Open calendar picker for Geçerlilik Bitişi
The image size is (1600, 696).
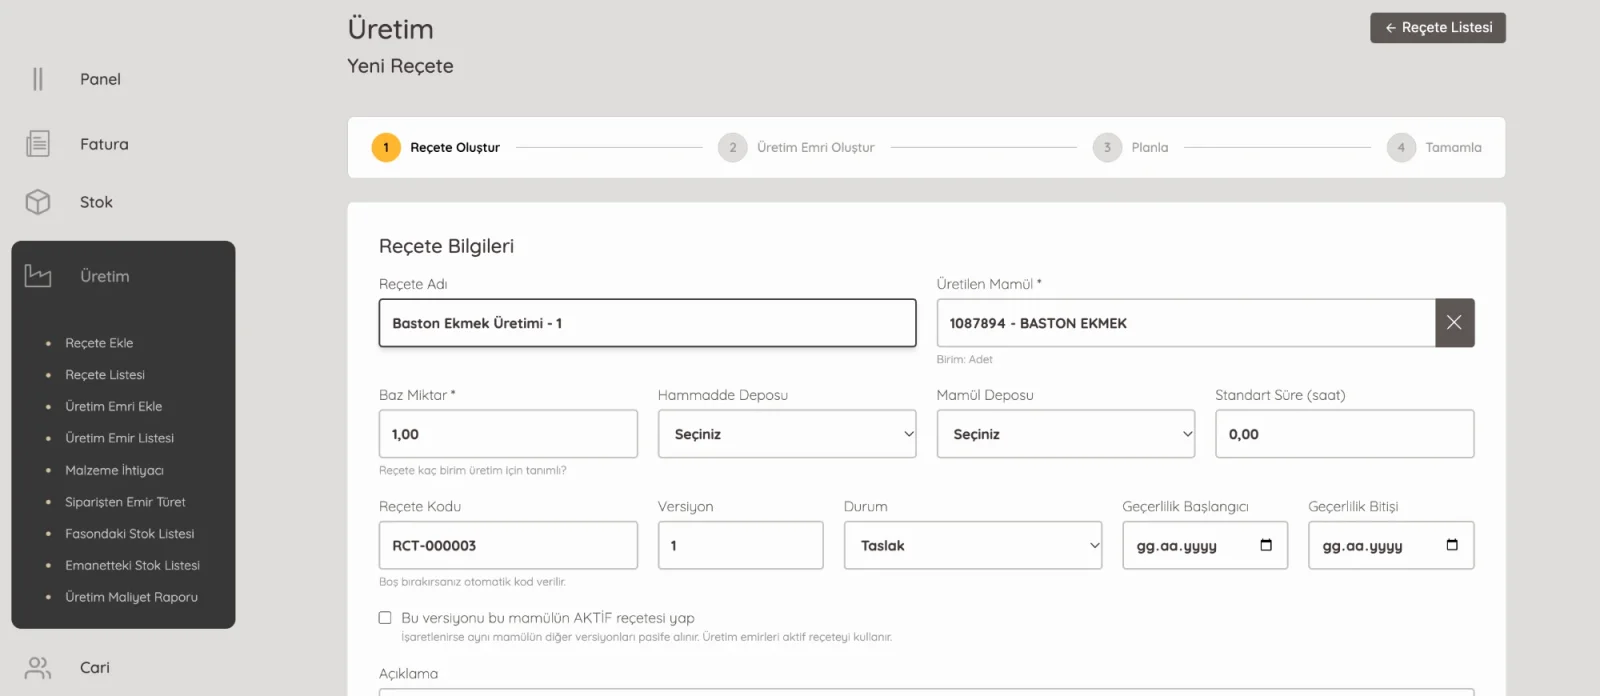pos(1452,545)
